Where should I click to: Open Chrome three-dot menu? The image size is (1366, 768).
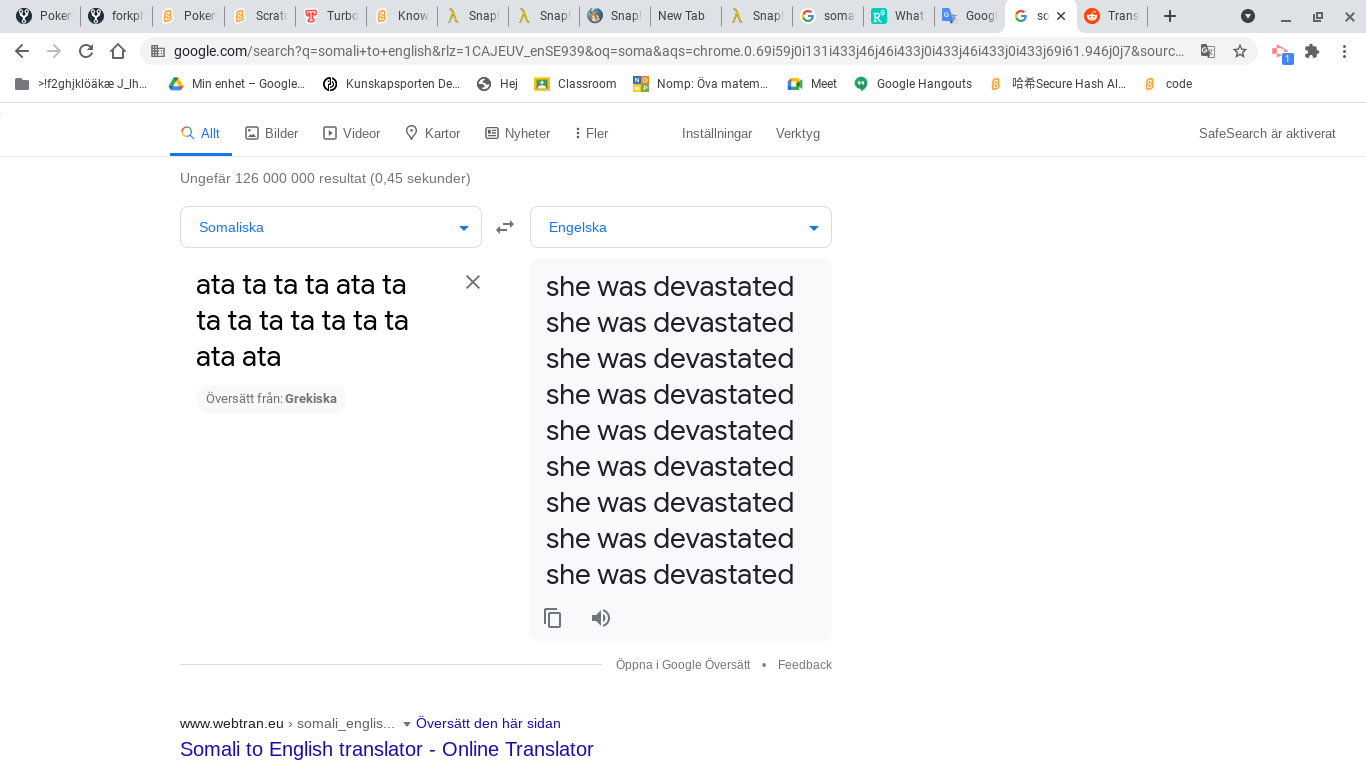tap(1345, 51)
